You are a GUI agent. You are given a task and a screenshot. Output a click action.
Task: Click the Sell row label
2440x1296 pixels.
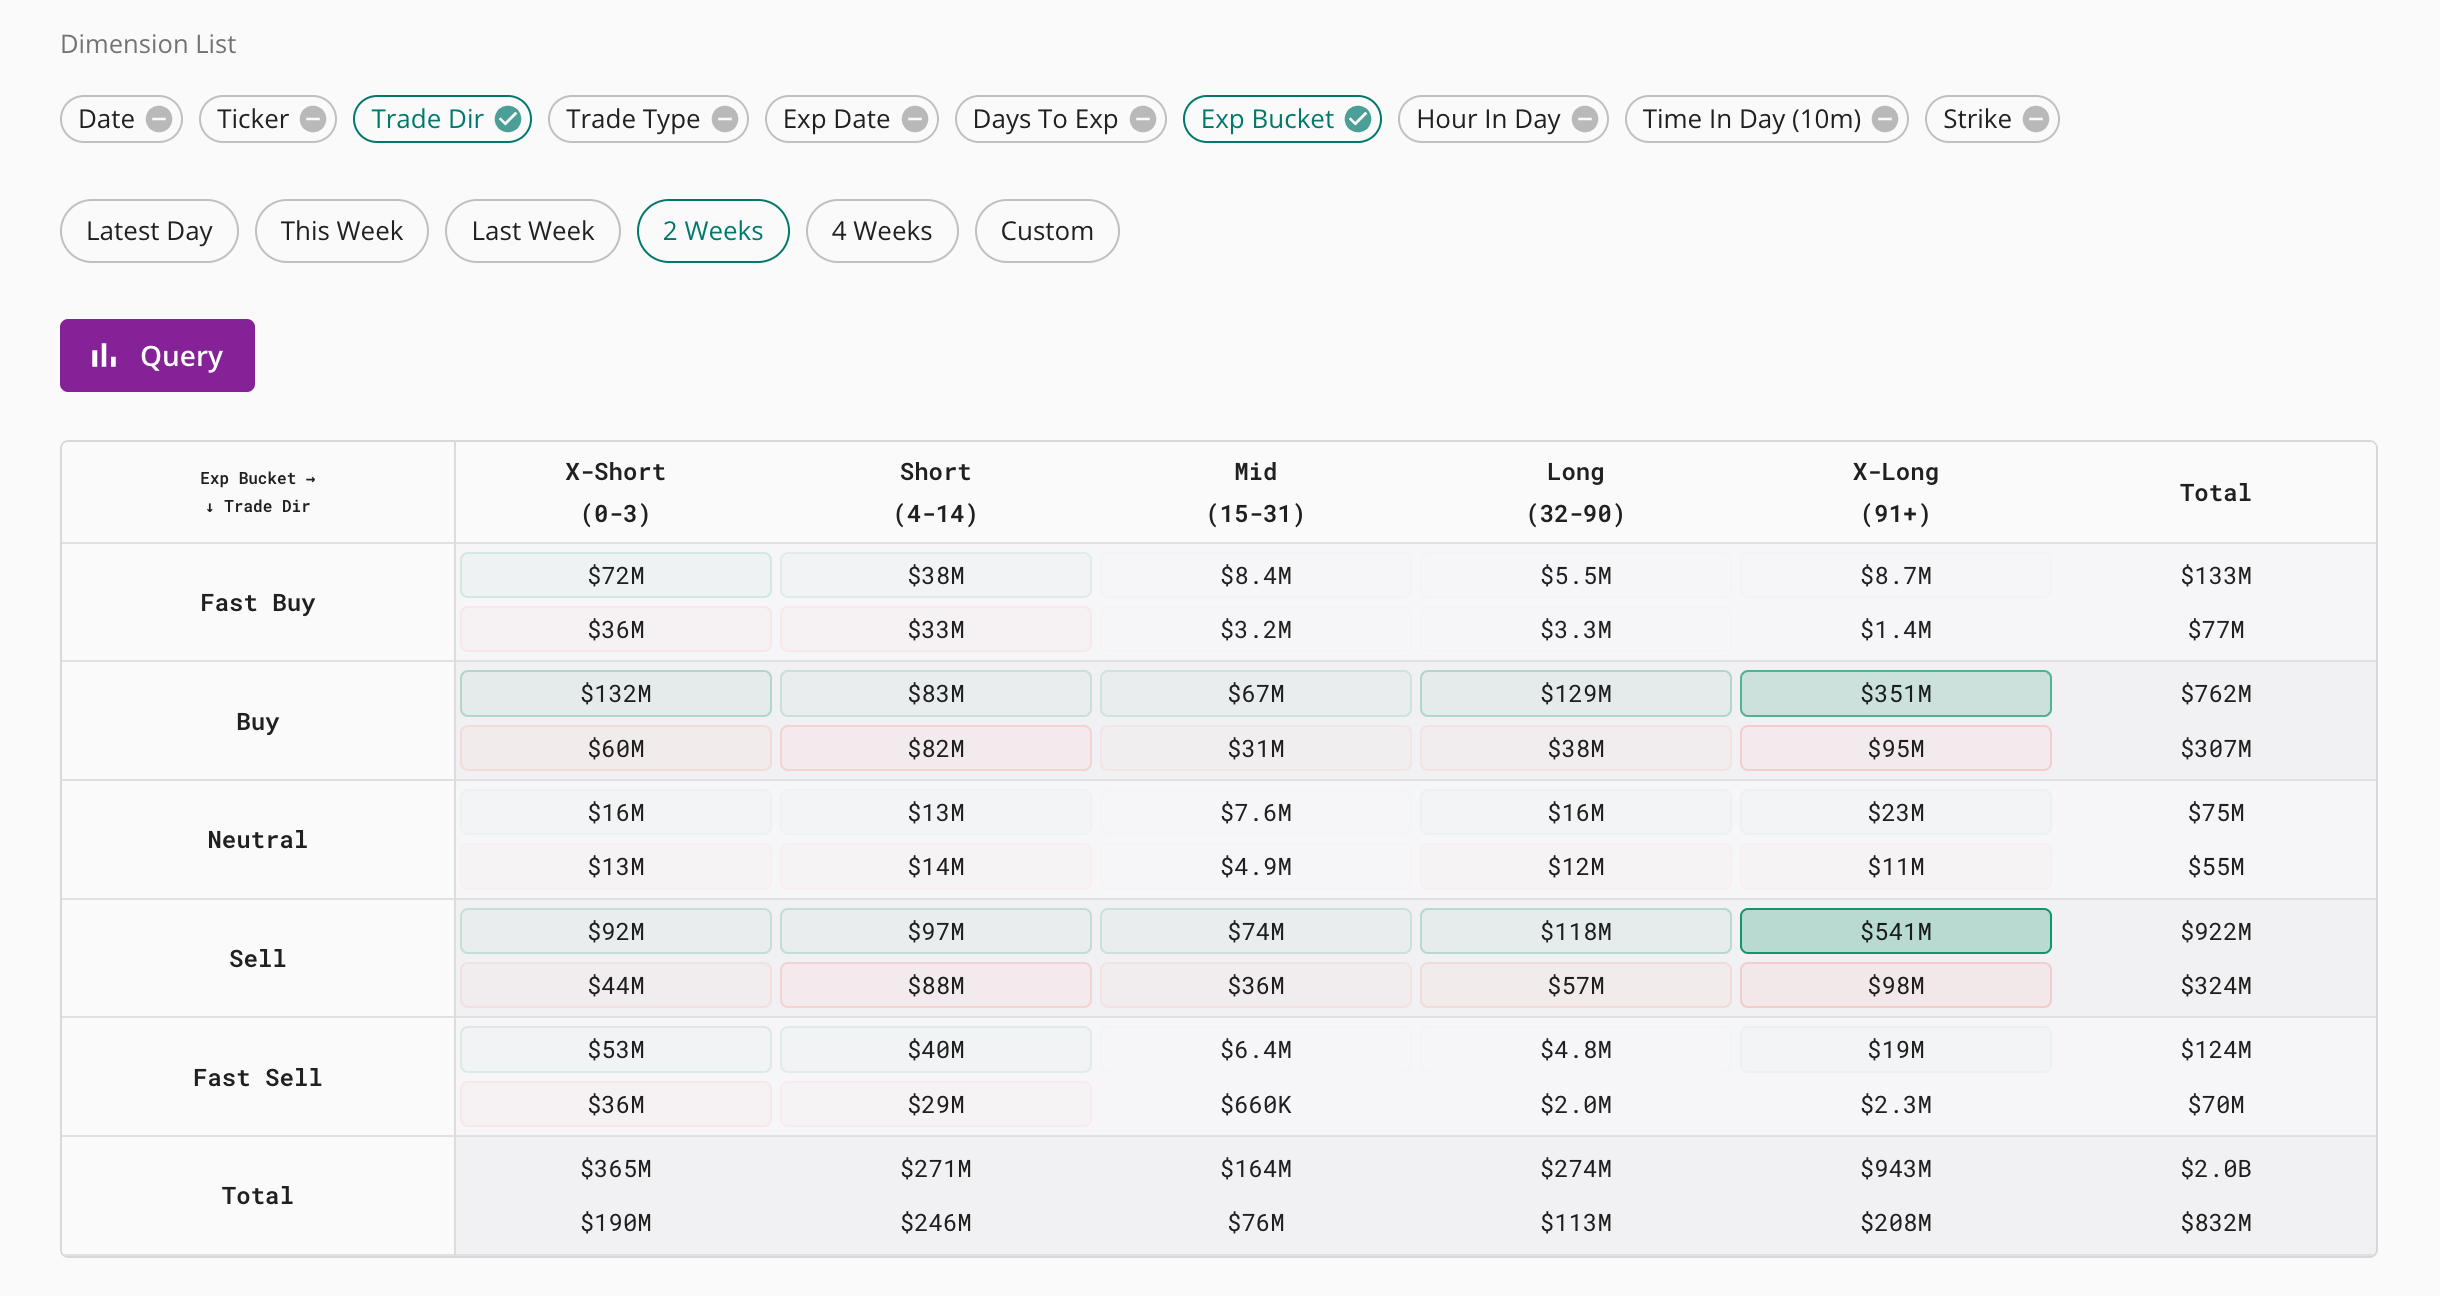point(258,959)
